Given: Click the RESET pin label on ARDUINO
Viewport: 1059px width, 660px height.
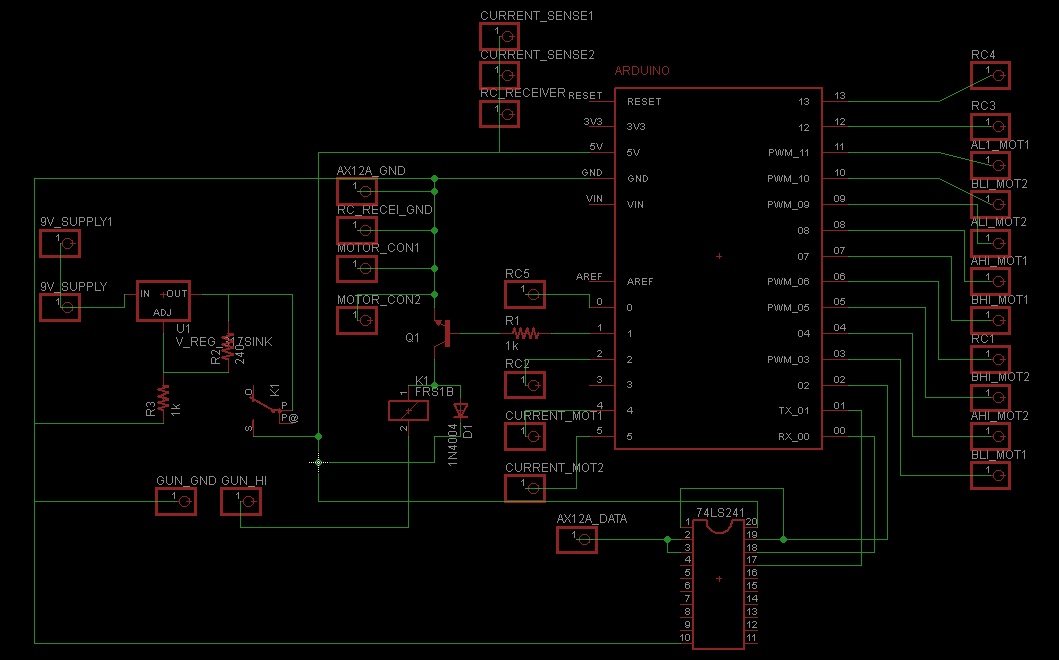Looking at the screenshot, I should pyautogui.click(x=644, y=101).
